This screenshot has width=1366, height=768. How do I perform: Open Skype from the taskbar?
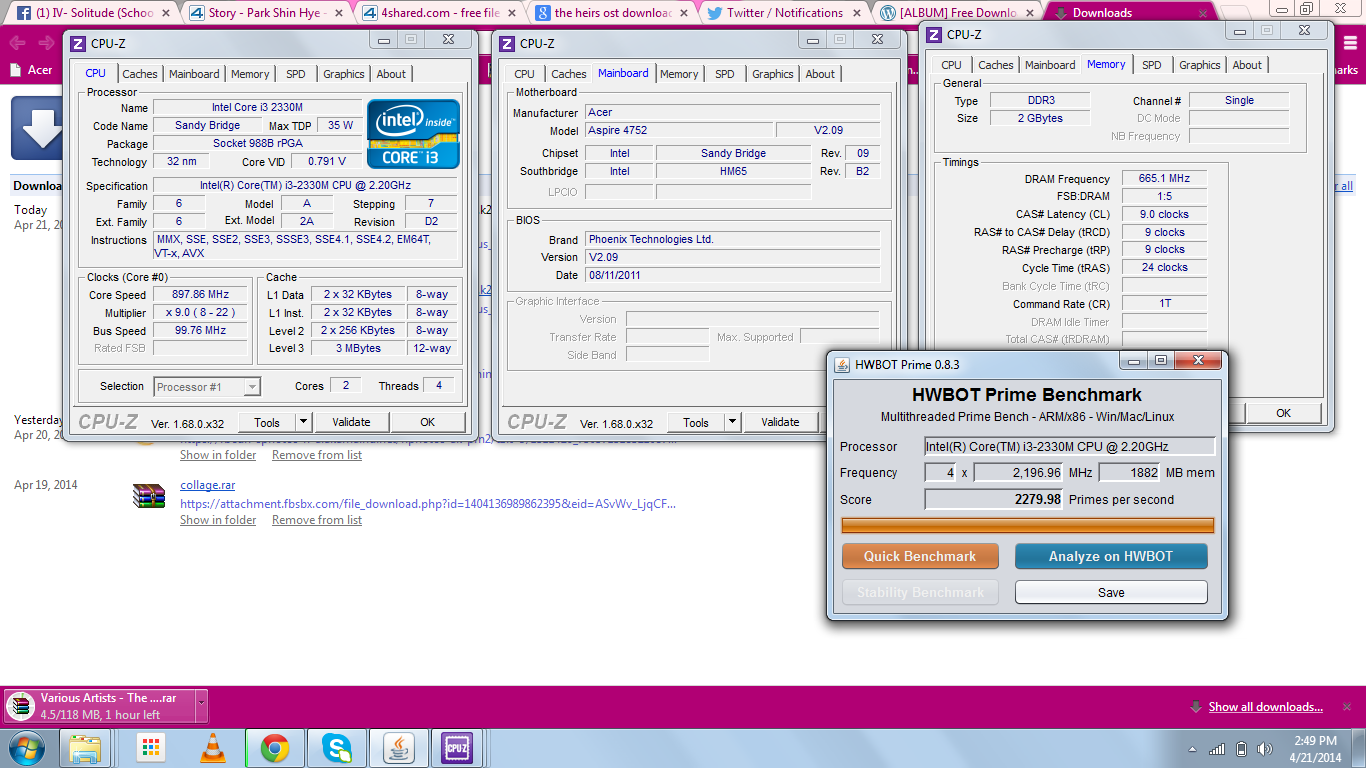click(x=337, y=748)
